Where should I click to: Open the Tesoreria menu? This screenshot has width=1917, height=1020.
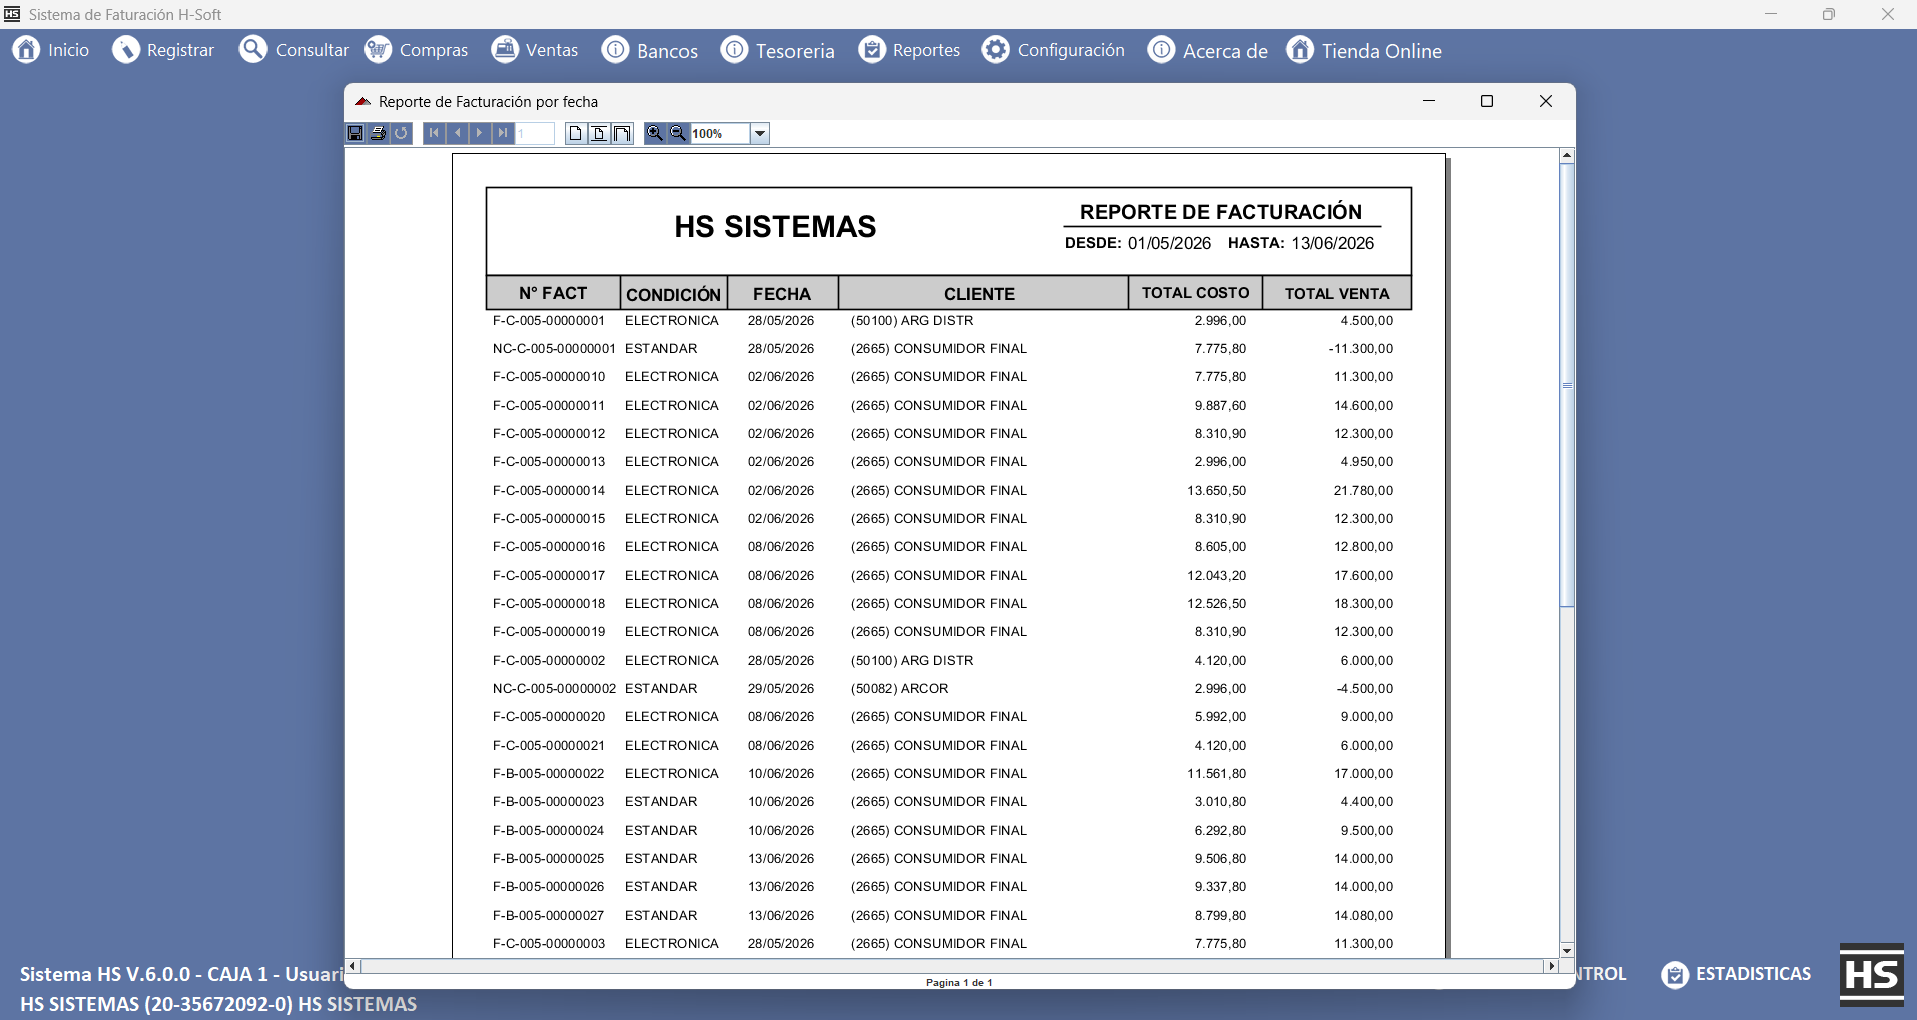click(778, 50)
